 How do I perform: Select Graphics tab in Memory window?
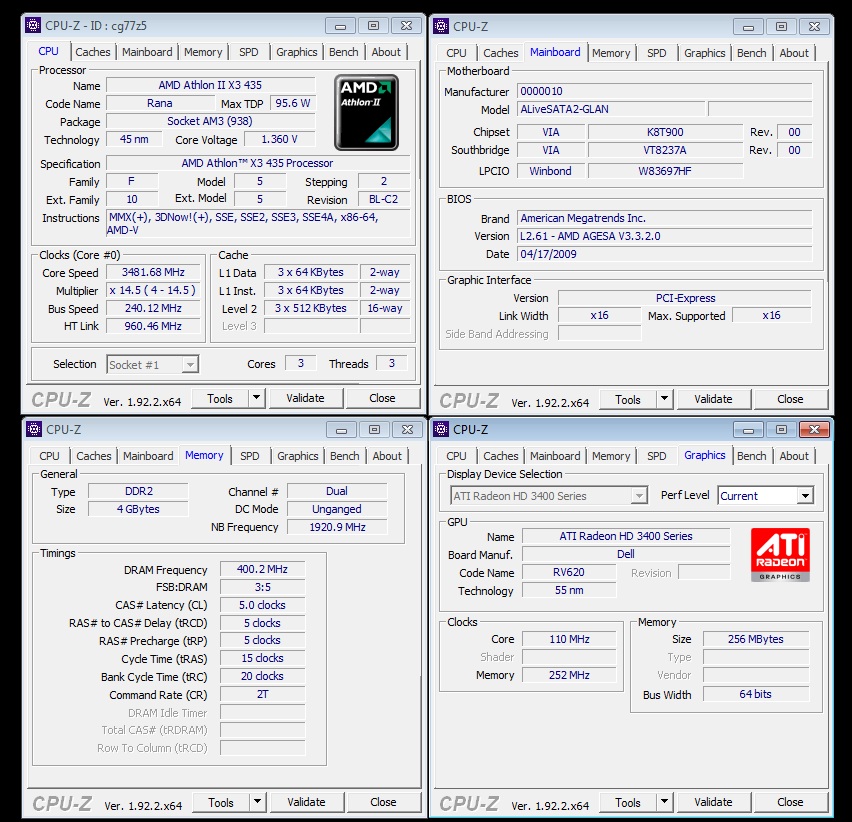click(297, 456)
